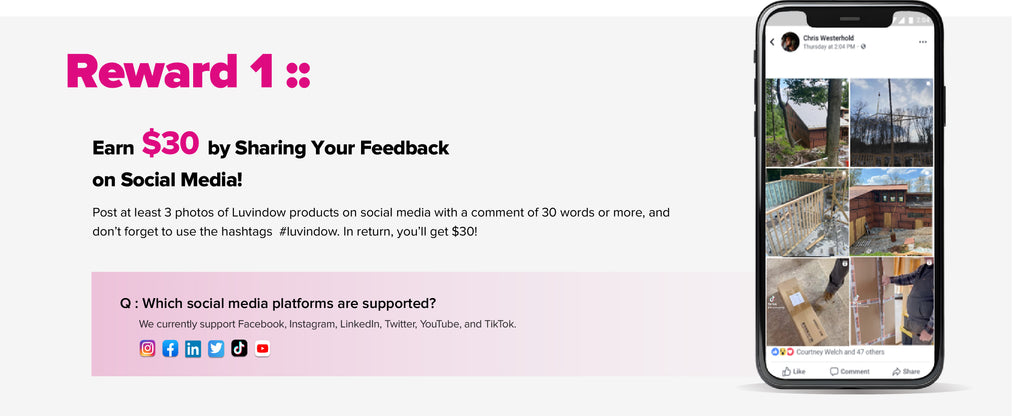Image resolution: width=1024 pixels, height=416 pixels.
Task: Click the Chris Westerhold name
Action: coord(828,38)
